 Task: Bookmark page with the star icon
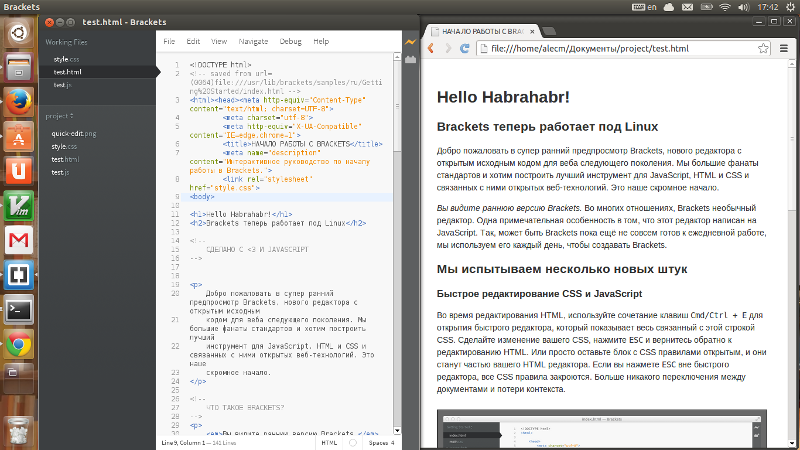pyautogui.click(x=763, y=48)
